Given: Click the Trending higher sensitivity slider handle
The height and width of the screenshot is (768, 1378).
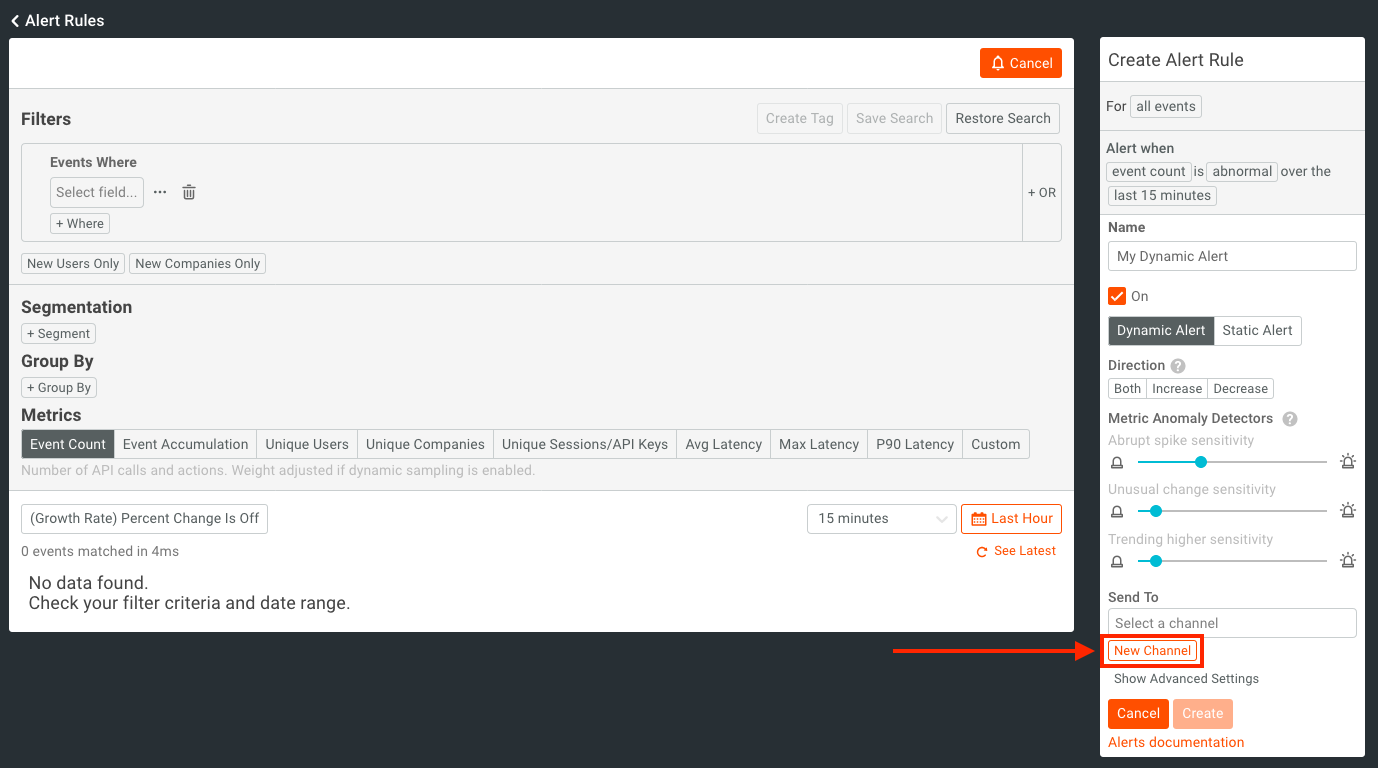Looking at the screenshot, I should pyautogui.click(x=1156, y=561).
